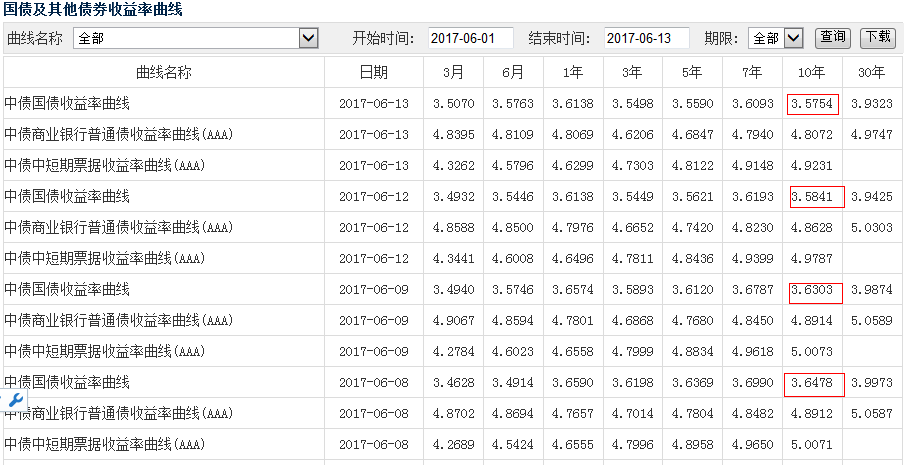The image size is (909, 465).
Task: Click the 曲线名称 combo box arrow button
Action: (309, 39)
